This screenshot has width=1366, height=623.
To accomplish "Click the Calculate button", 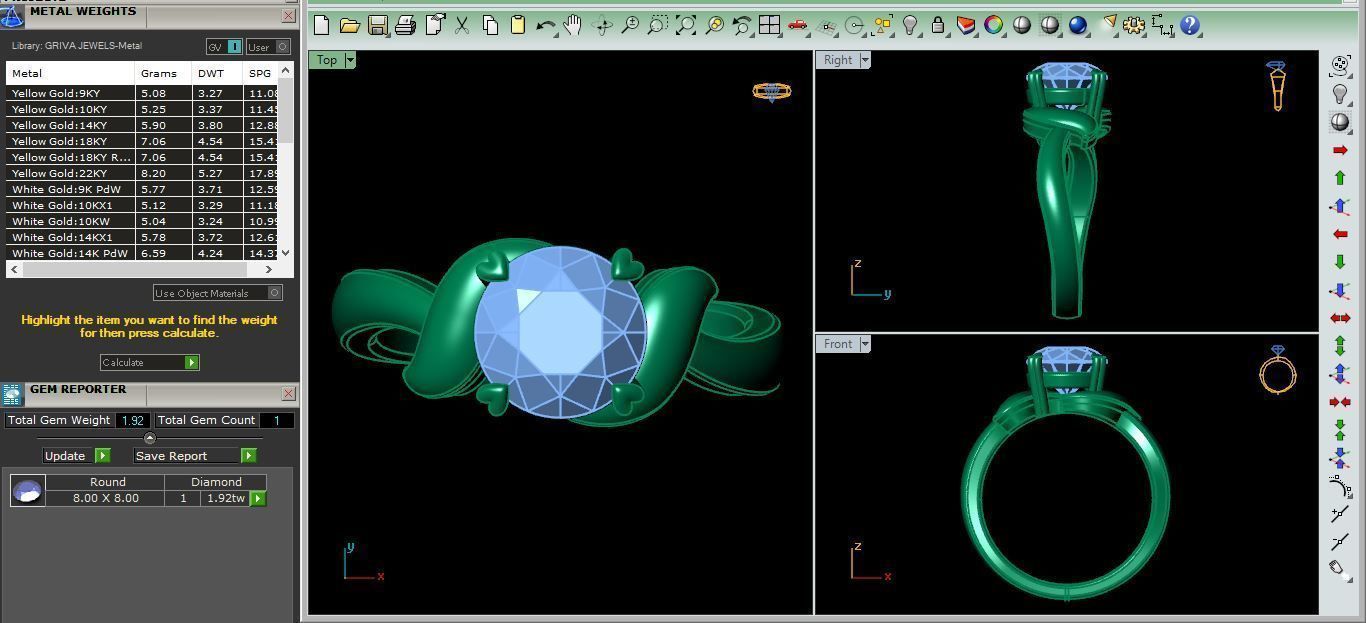I will (150, 362).
